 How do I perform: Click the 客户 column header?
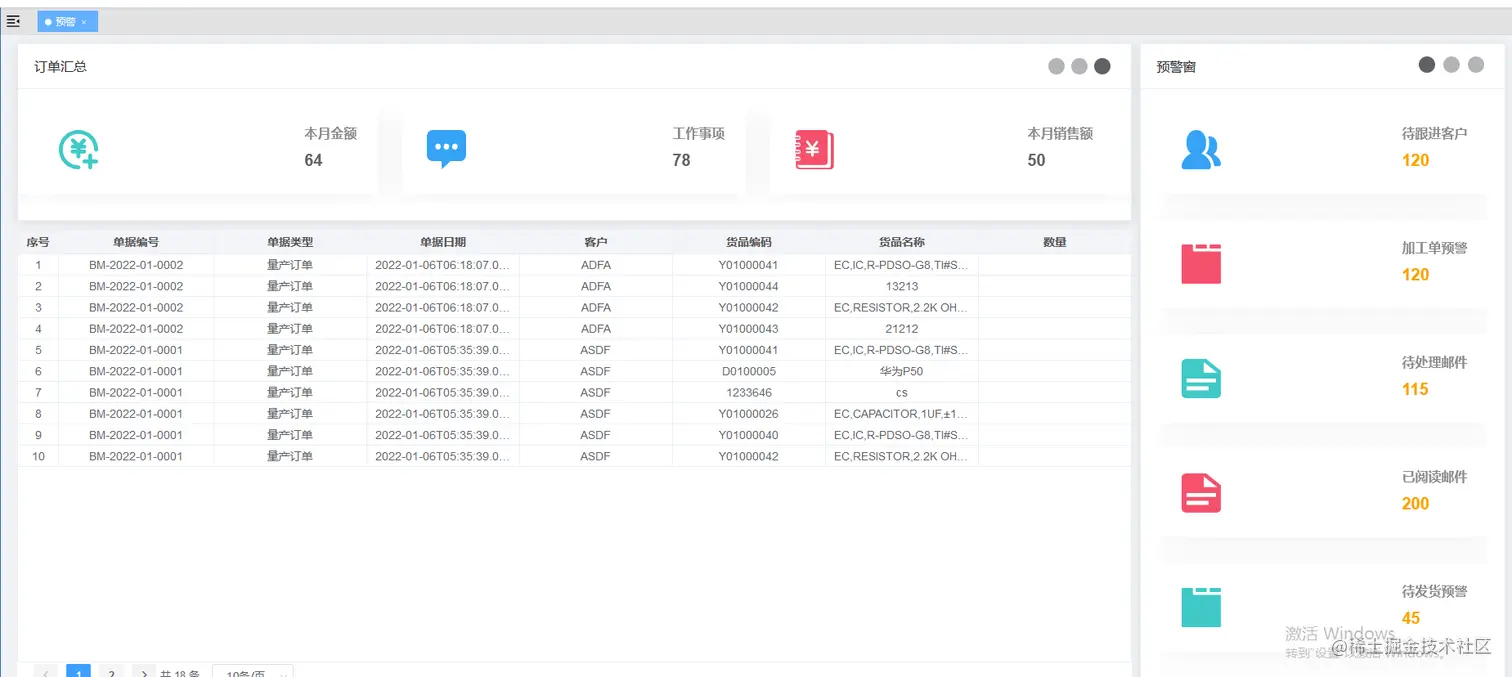tap(596, 242)
